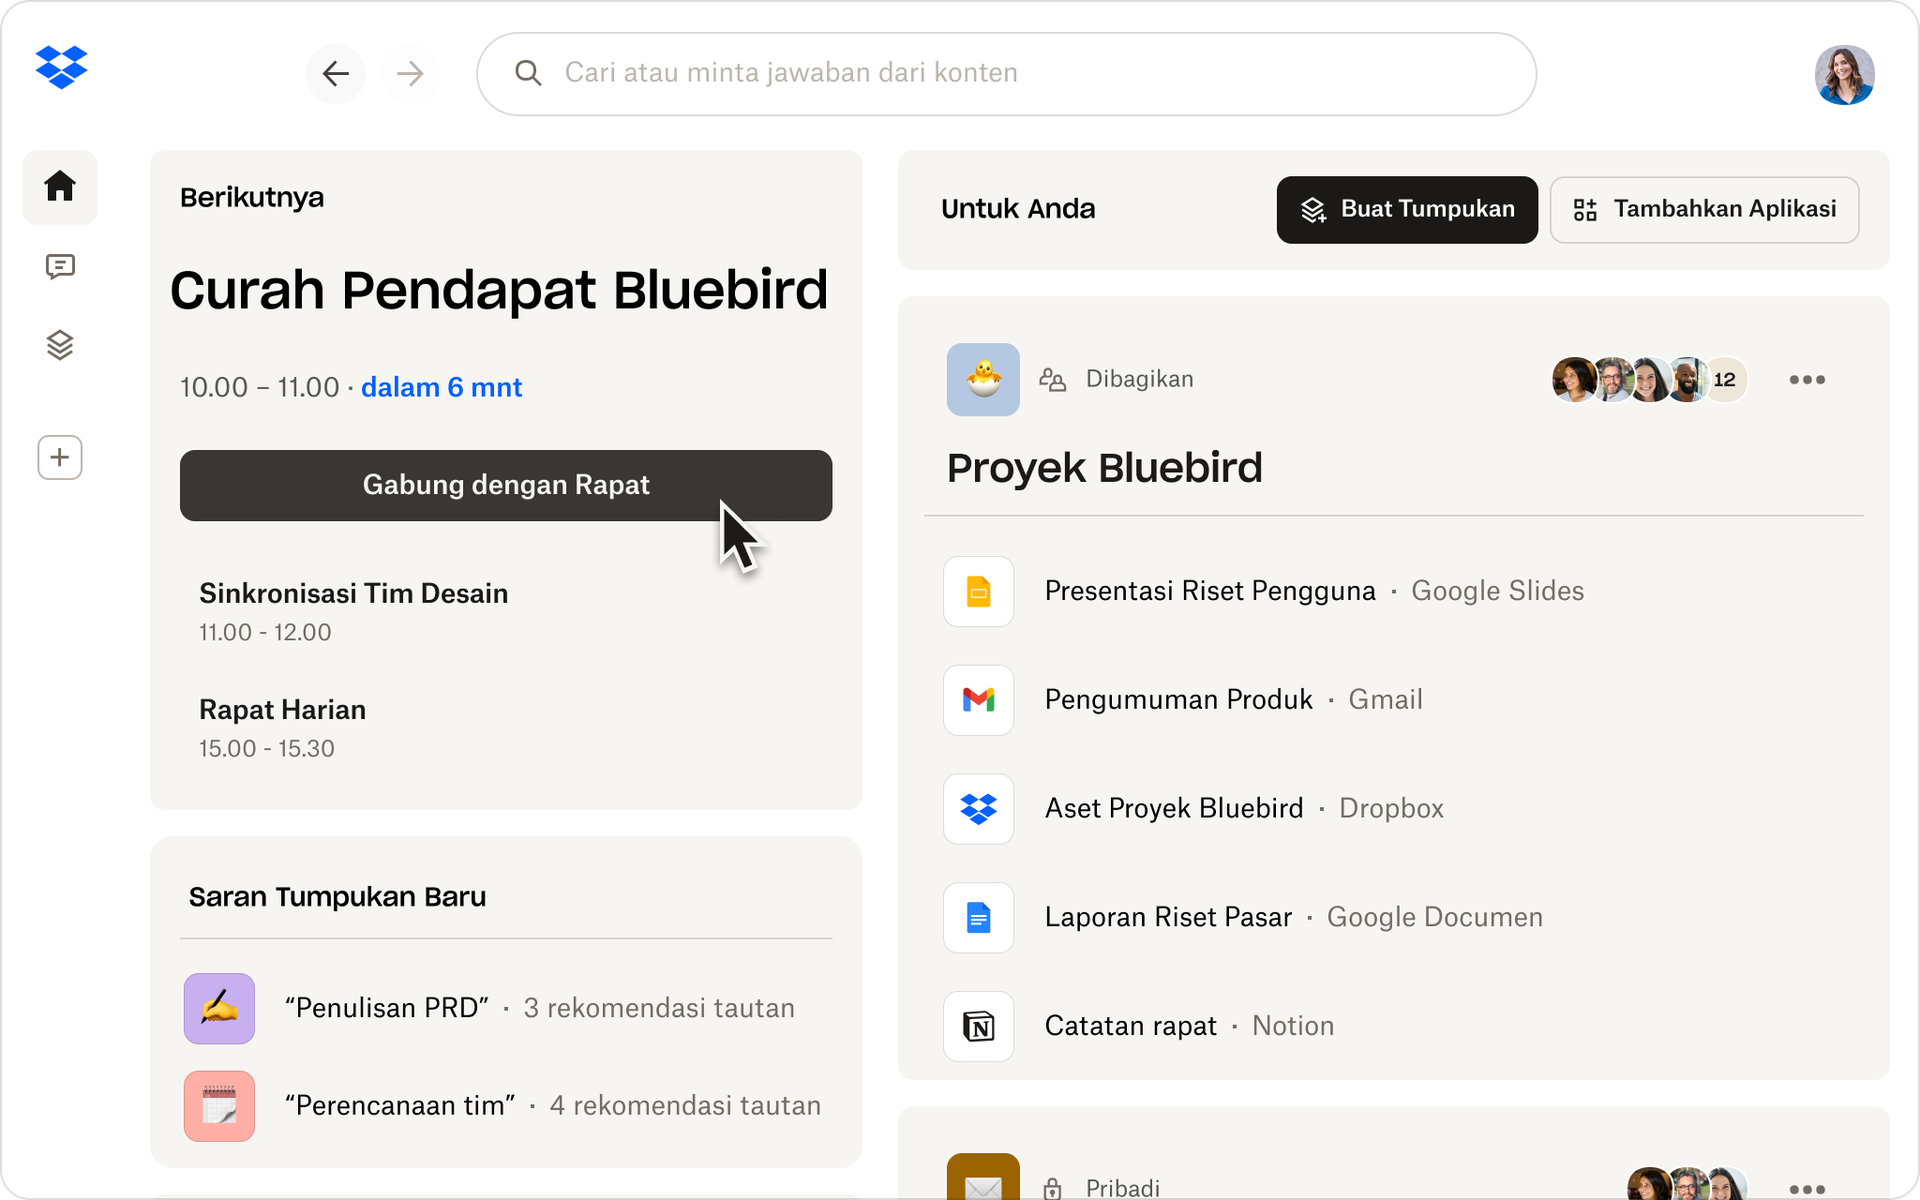The width and height of the screenshot is (1920, 1200).
Task: Open the Gmail icon beside Pengumuman Produk
Action: [x=978, y=700]
